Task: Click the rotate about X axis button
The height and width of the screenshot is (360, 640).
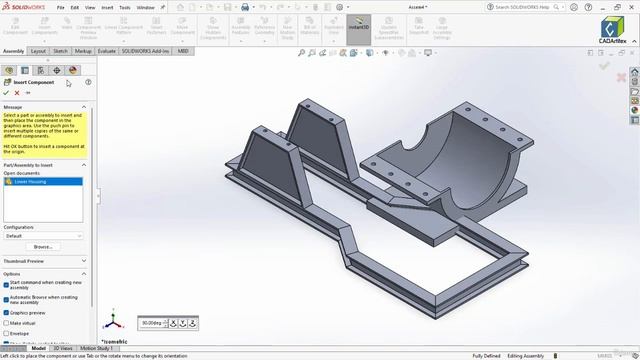Action: click(173, 323)
